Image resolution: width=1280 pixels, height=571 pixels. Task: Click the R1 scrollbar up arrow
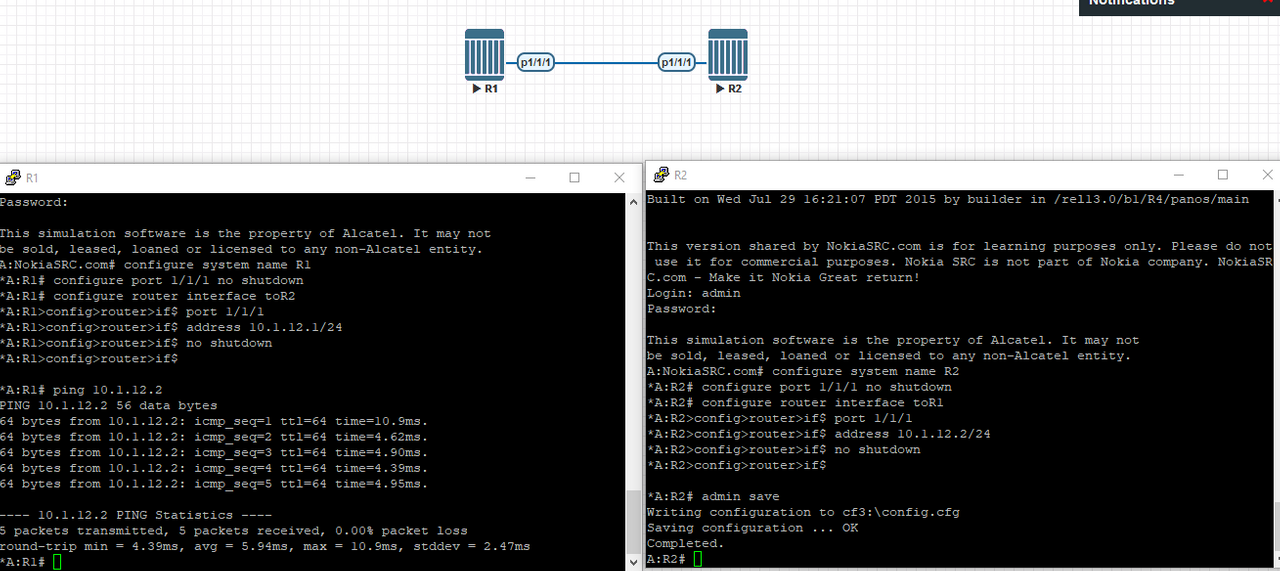click(x=632, y=201)
